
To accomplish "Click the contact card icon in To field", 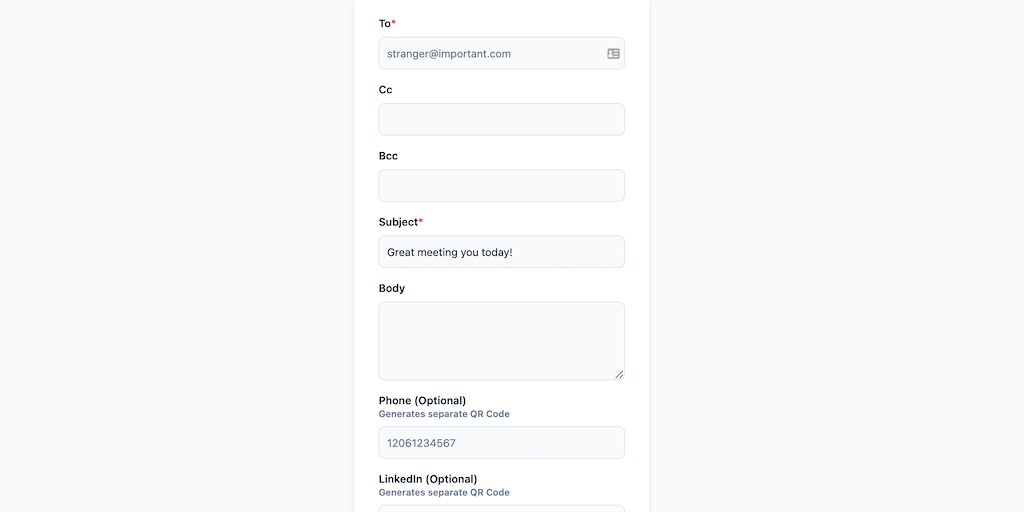I will [613, 54].
